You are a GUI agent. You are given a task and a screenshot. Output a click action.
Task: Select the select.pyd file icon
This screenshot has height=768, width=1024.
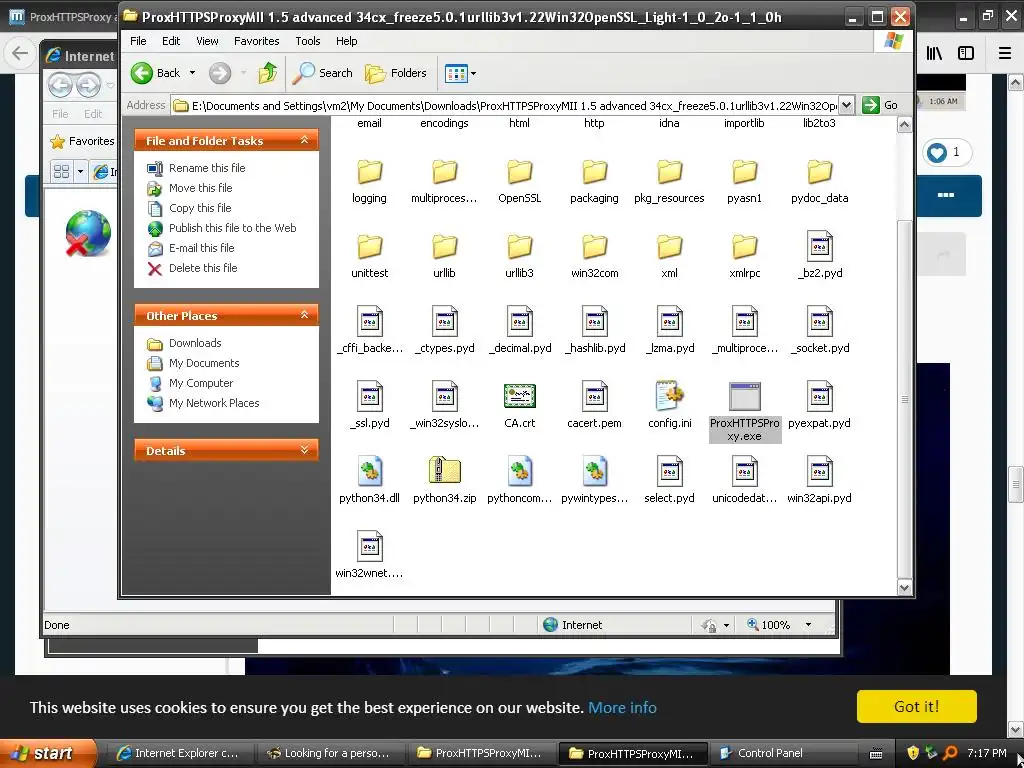click(669, 471)
